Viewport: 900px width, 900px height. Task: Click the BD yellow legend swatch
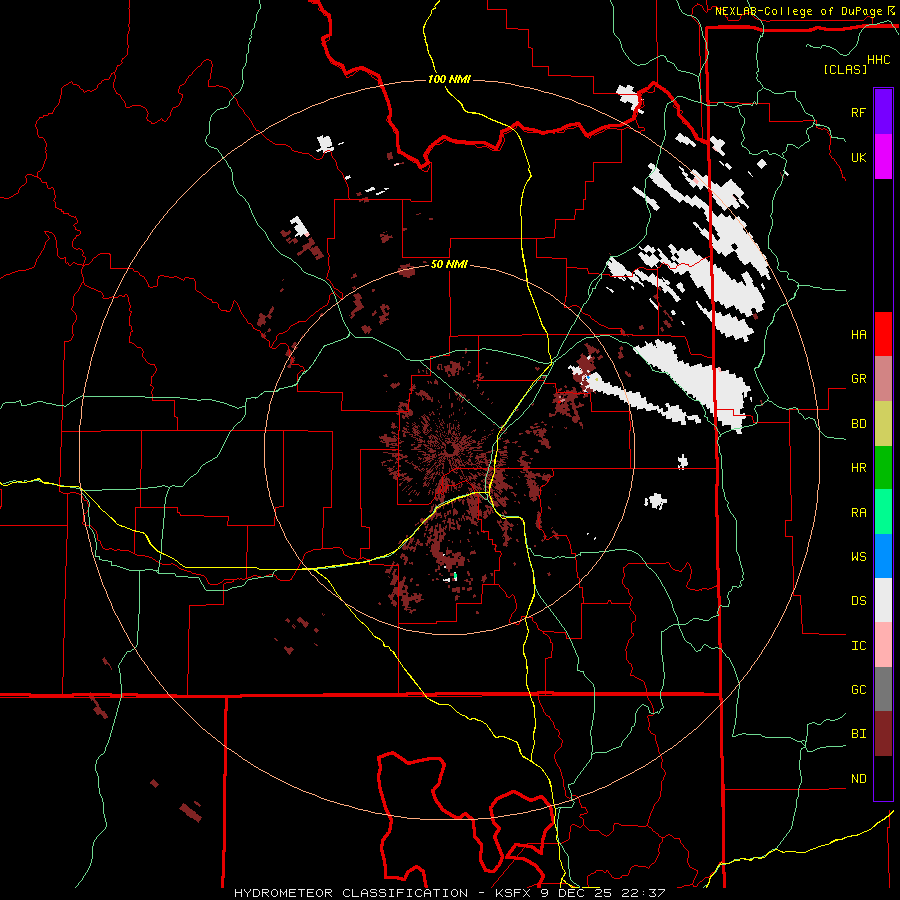coord(883,424)
